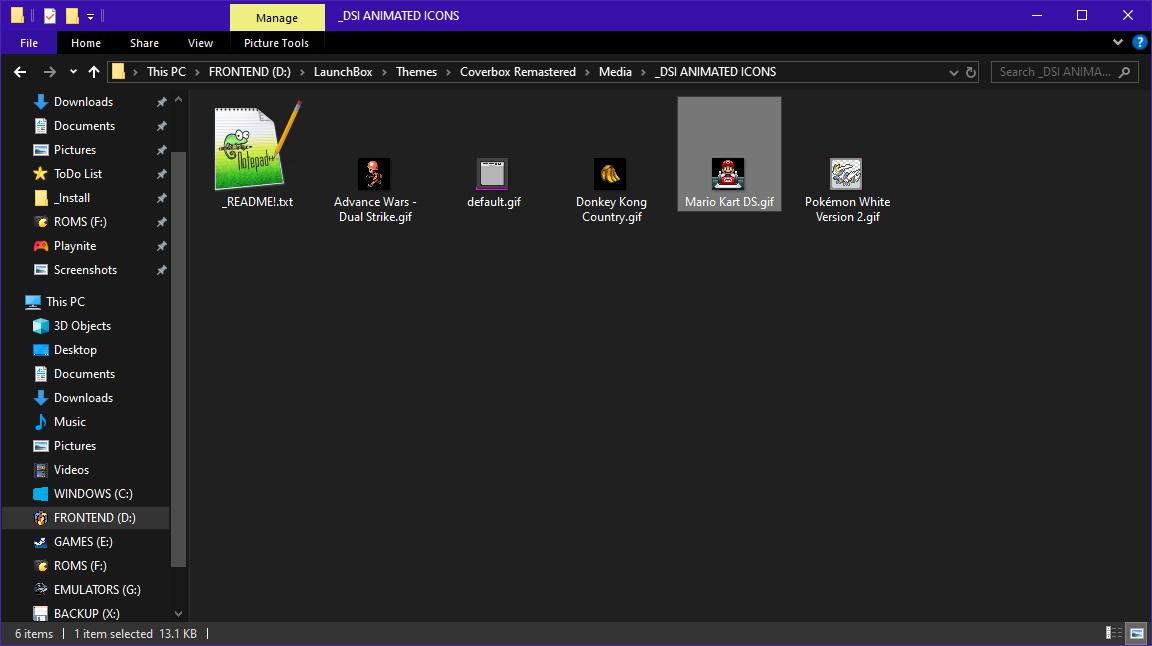This screenshot has height=646, width=1152.
Task: Switch to Large icons view in status bar
Action: tap(1137, 634)
